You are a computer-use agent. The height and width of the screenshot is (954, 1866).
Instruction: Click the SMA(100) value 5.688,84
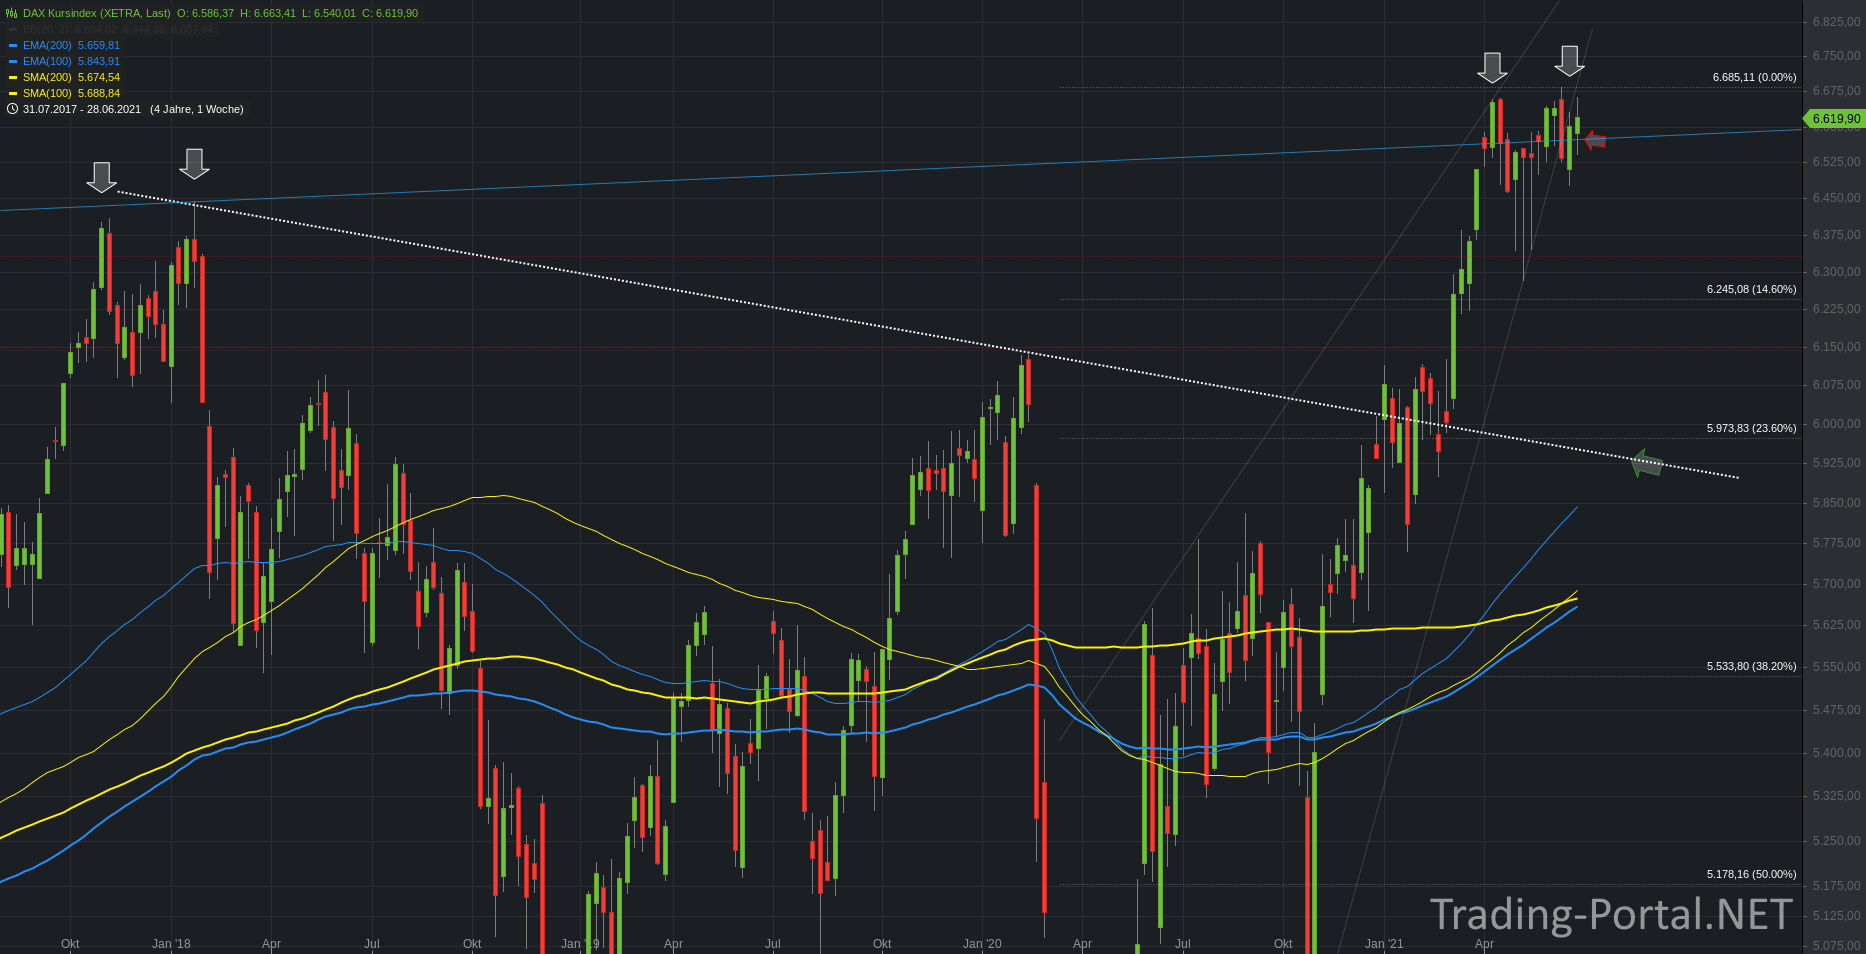pyautogui.click(x=99, y=93)
